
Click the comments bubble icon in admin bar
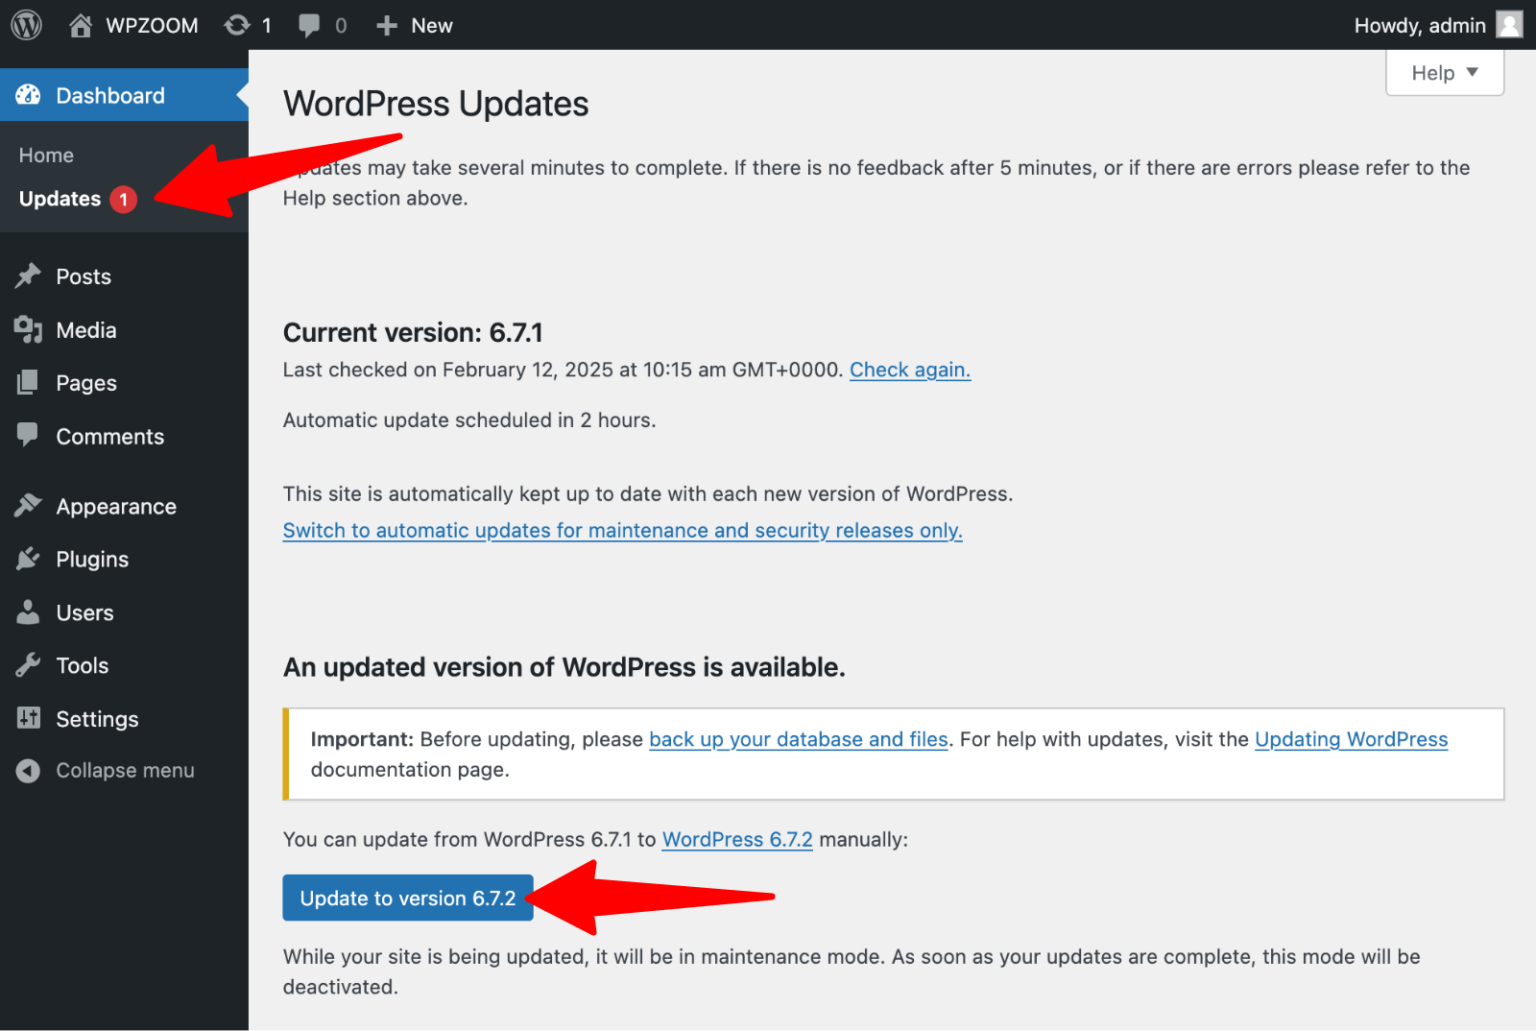[x=308, y=25]
